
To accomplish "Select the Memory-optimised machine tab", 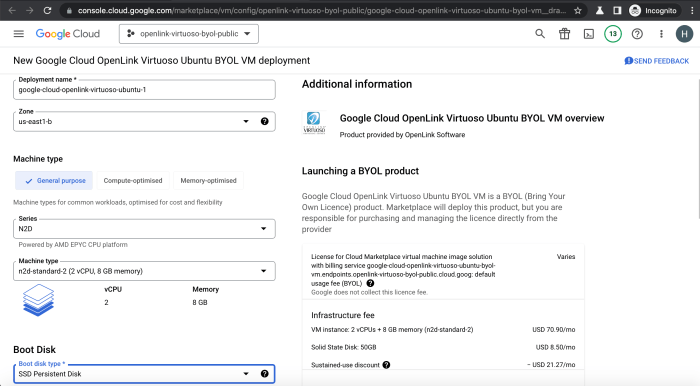I will 208,181.
